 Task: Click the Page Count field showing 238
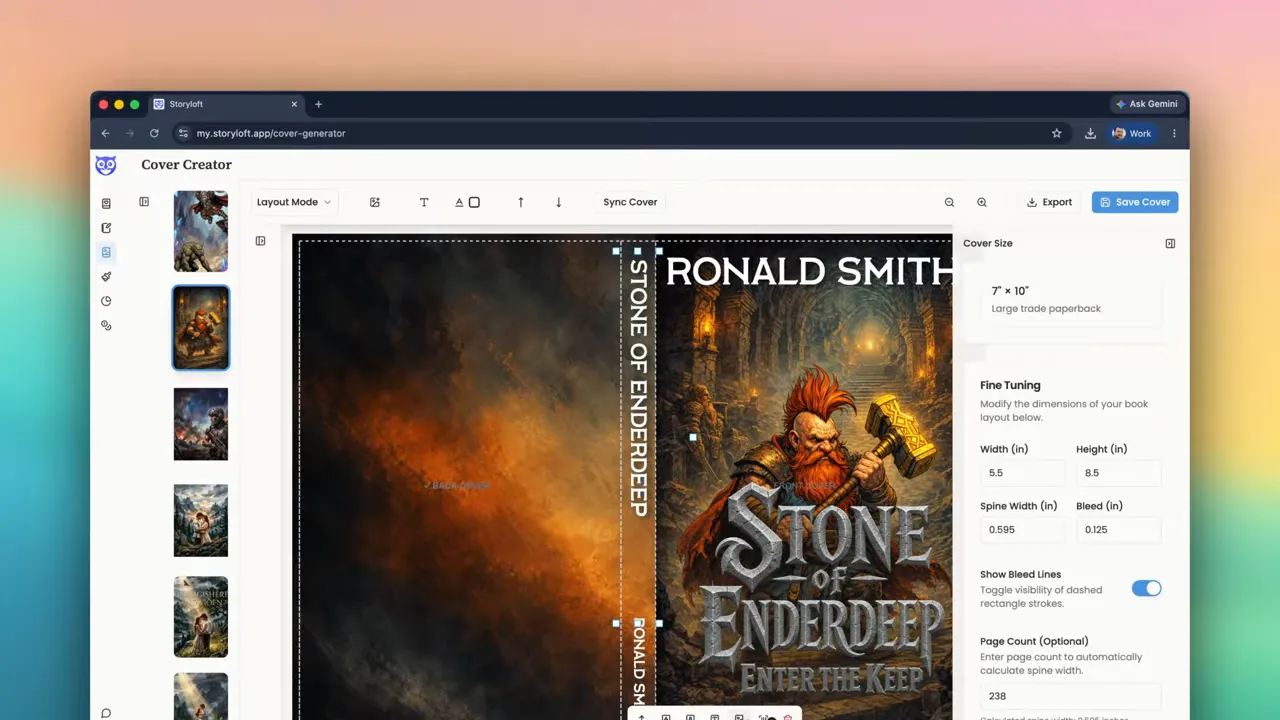tap(1070, 696)
